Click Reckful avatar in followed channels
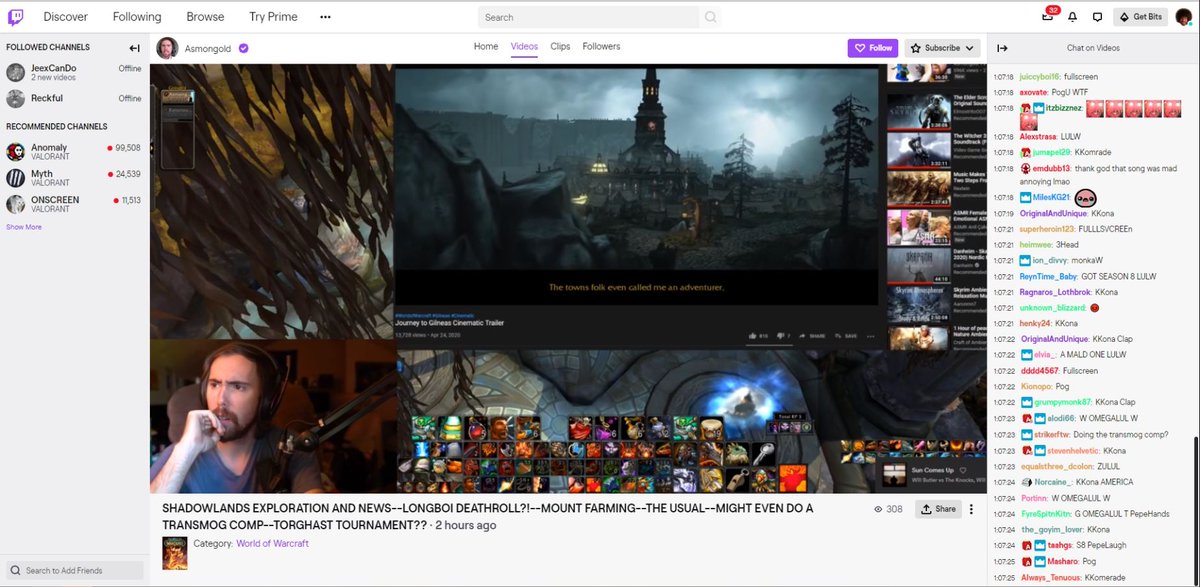Viewport: 1200px width, 587px height. pos(15,98)
